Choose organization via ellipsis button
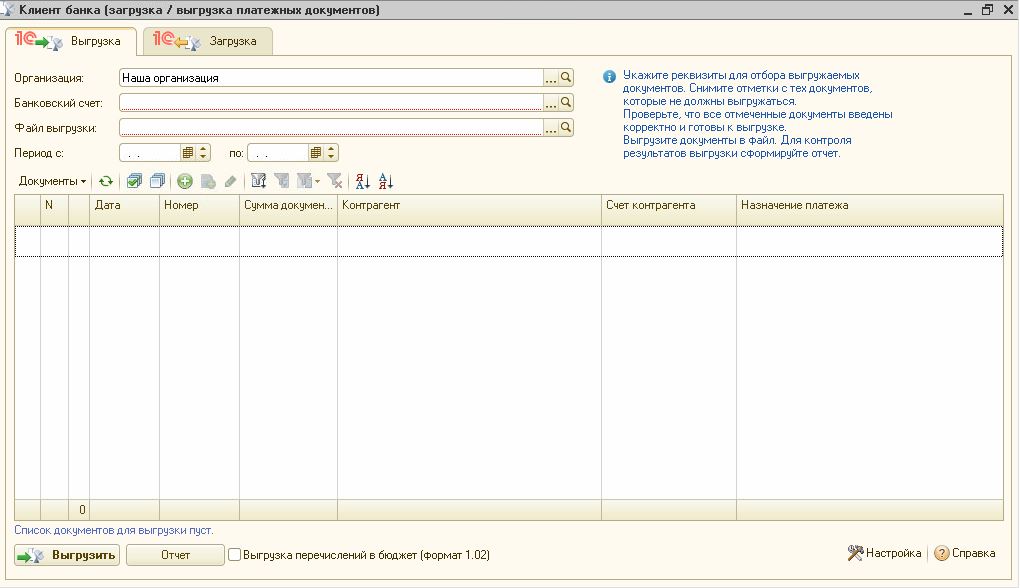The width and height of the screenshot is (1020, 588). pyautogui.click(x=551, y=78)
